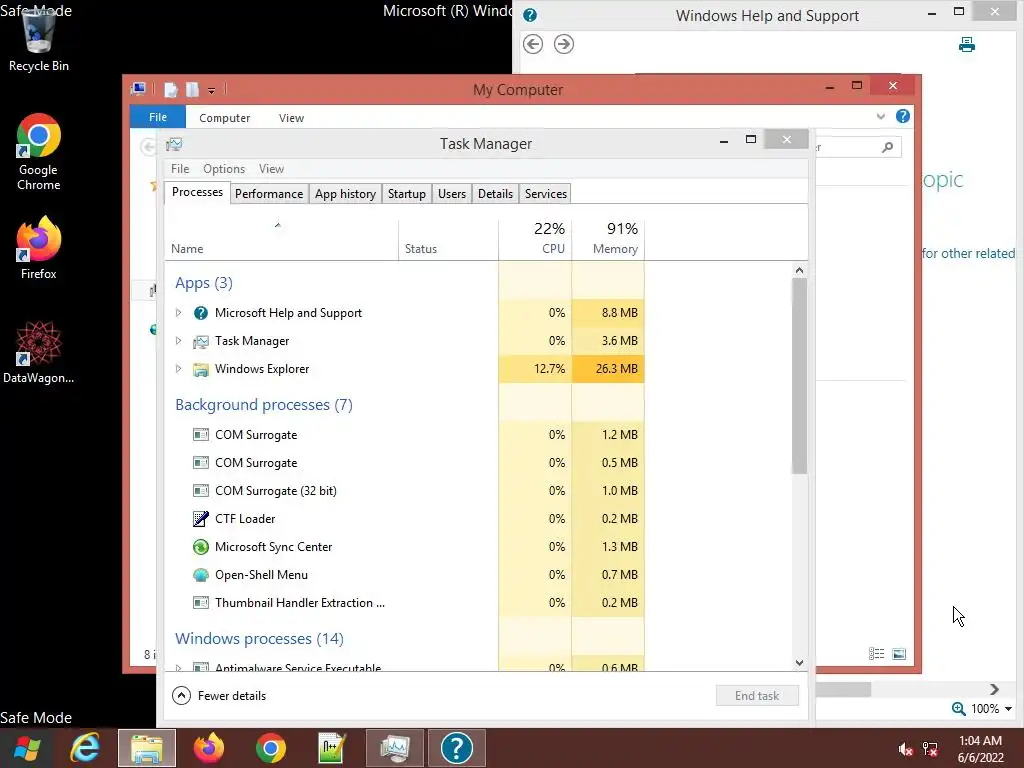Click the Forward arrow in Windows Help and Support
Image resolution: width=1024 pixels, height=768 pixels.
pos(564,44)
